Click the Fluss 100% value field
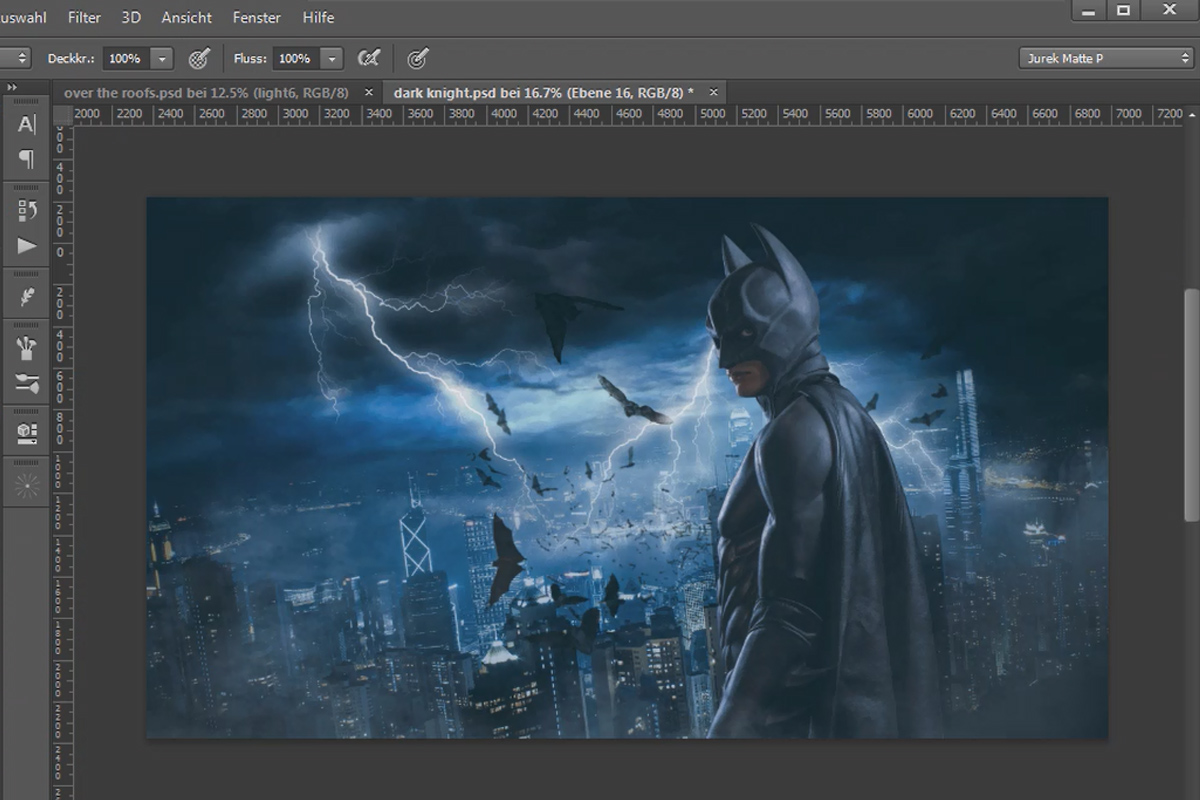The height and width of the screenshot is (800, 1200). click(x=295, y=59)
